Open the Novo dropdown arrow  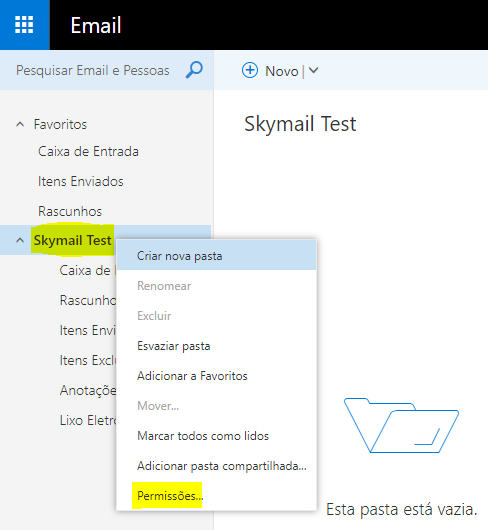point(314,70)
